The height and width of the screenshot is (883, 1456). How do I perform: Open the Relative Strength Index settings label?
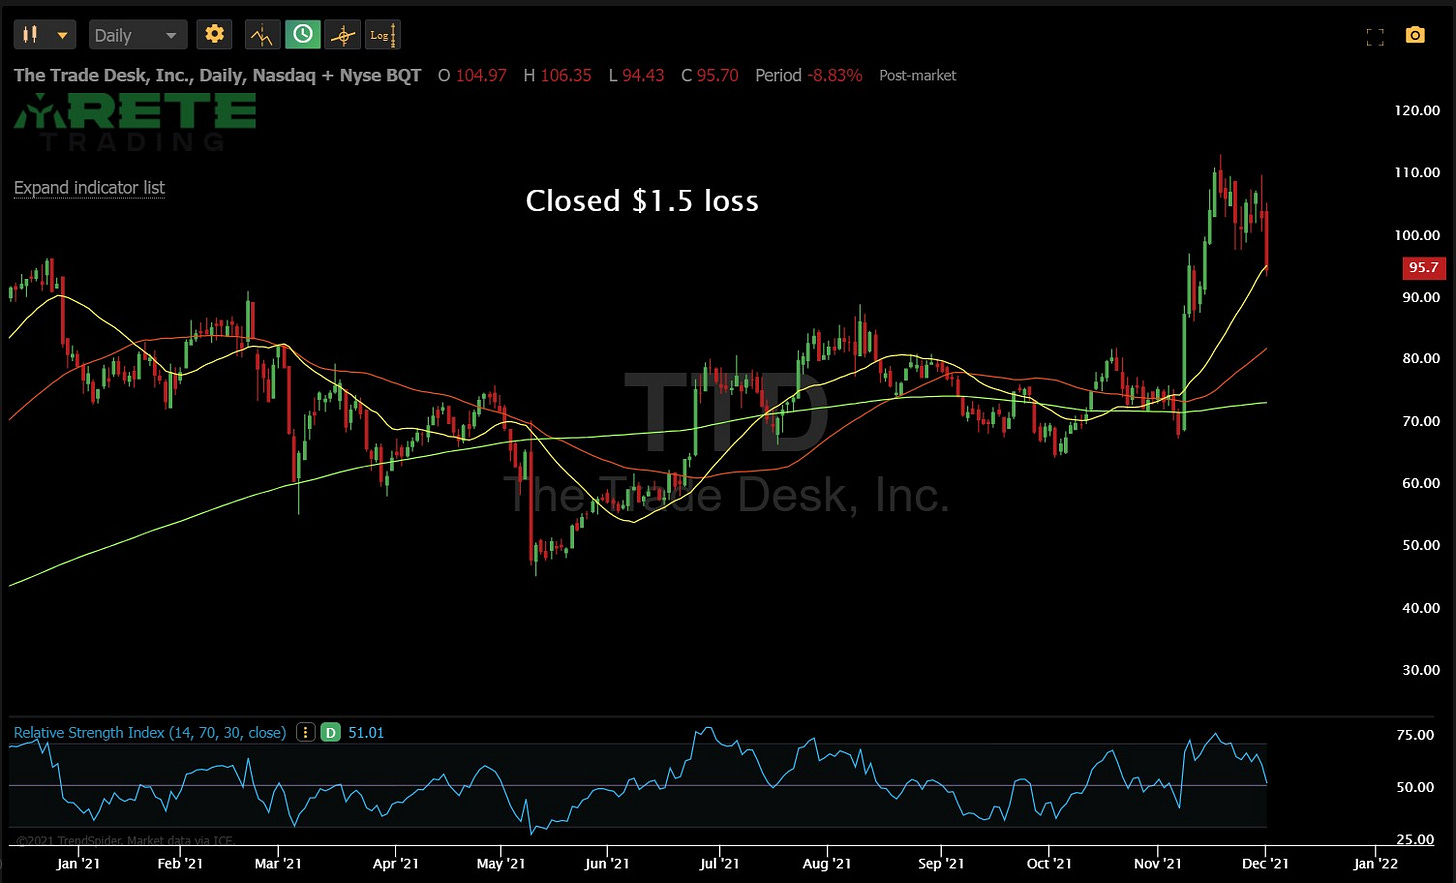pyautogui.click(x=150, y=733)
